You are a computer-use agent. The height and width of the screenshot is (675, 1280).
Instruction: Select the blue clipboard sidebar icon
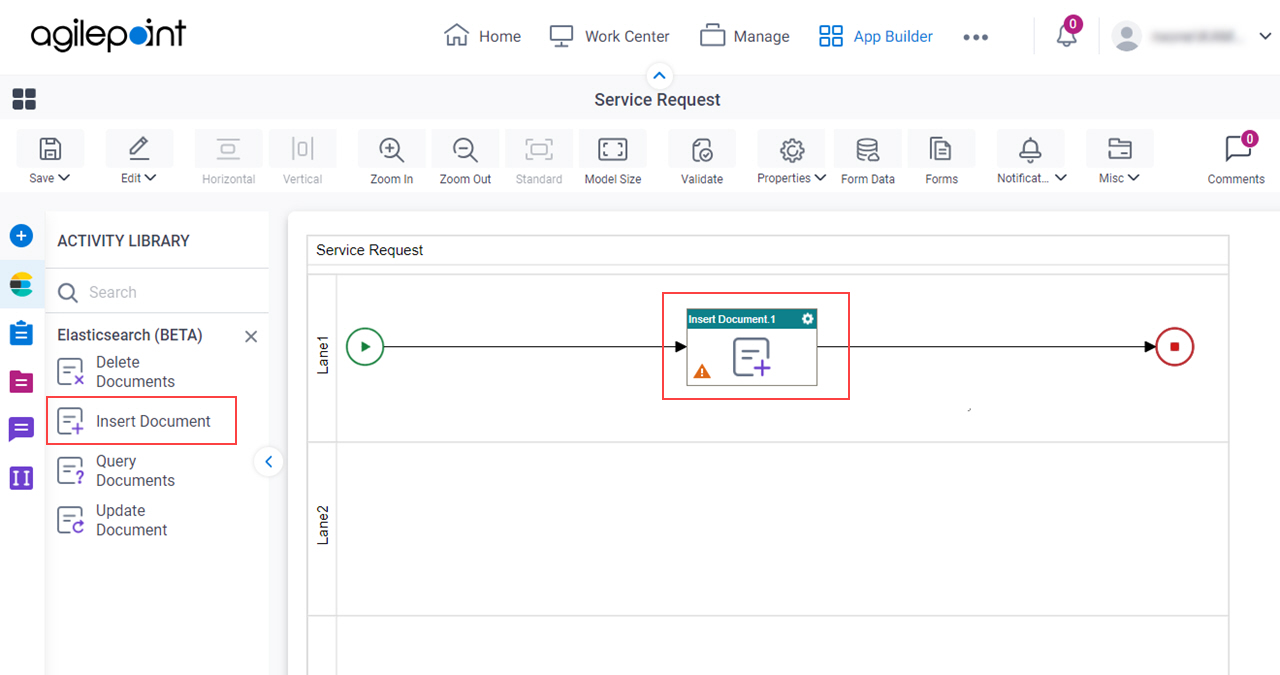(x=21, y=333)
